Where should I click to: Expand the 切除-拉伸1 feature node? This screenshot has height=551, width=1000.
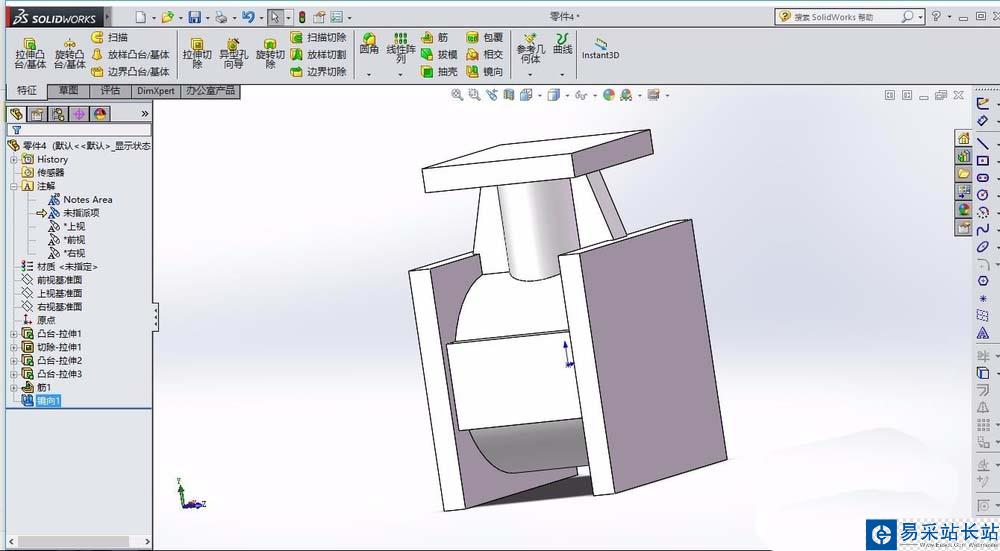tap(14, 347)
